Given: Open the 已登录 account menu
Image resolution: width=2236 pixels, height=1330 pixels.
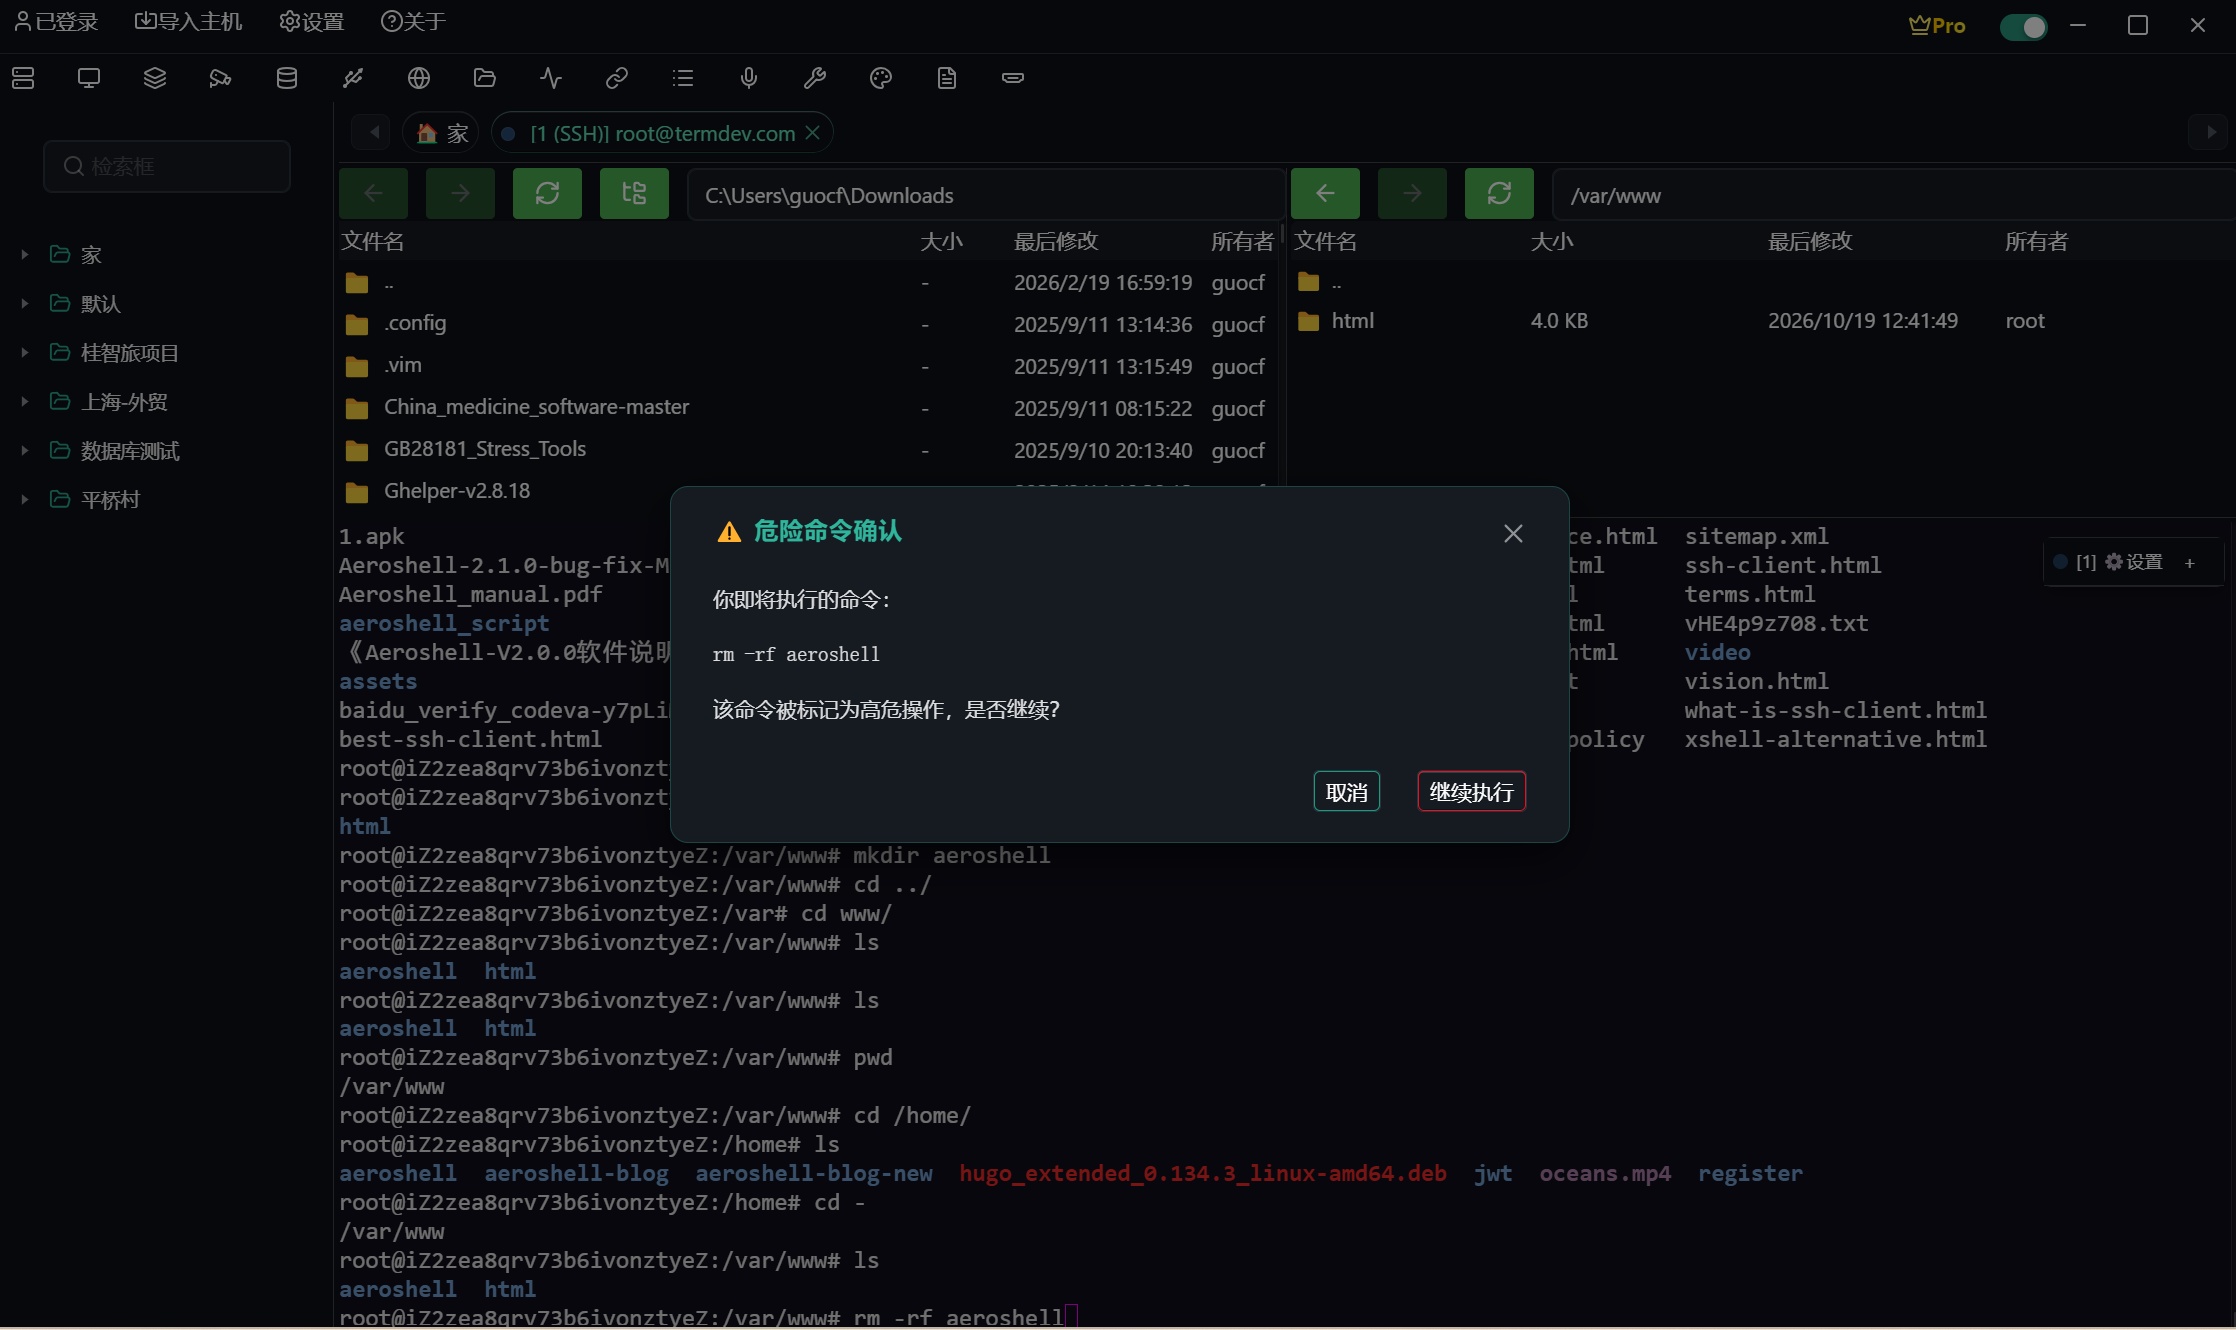Looking at the screenshot, I should pyautogui.click(x=56, y=22).
